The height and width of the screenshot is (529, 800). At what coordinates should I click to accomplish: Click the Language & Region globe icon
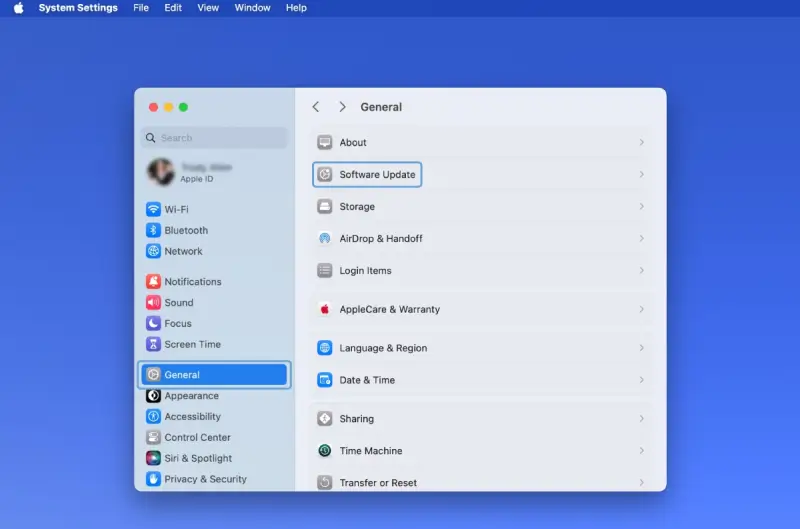tap(324, 348)
